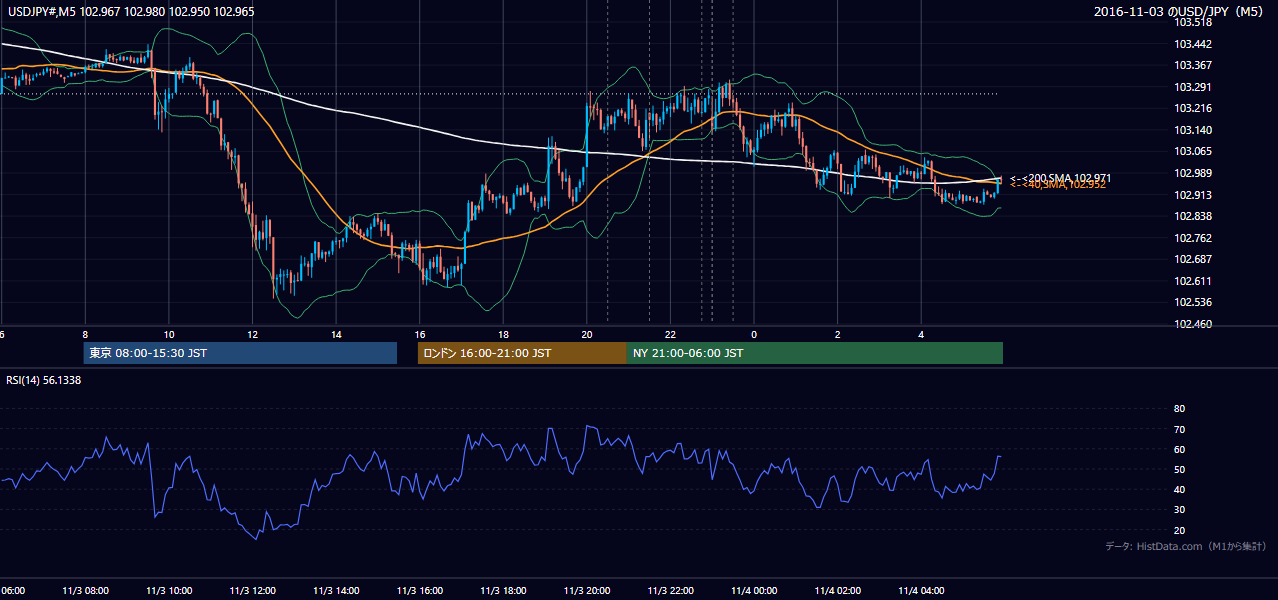Click the 11/4 00:00 bottom time label
This screenshot has height=600, width=1278.
tap(754, 590)
